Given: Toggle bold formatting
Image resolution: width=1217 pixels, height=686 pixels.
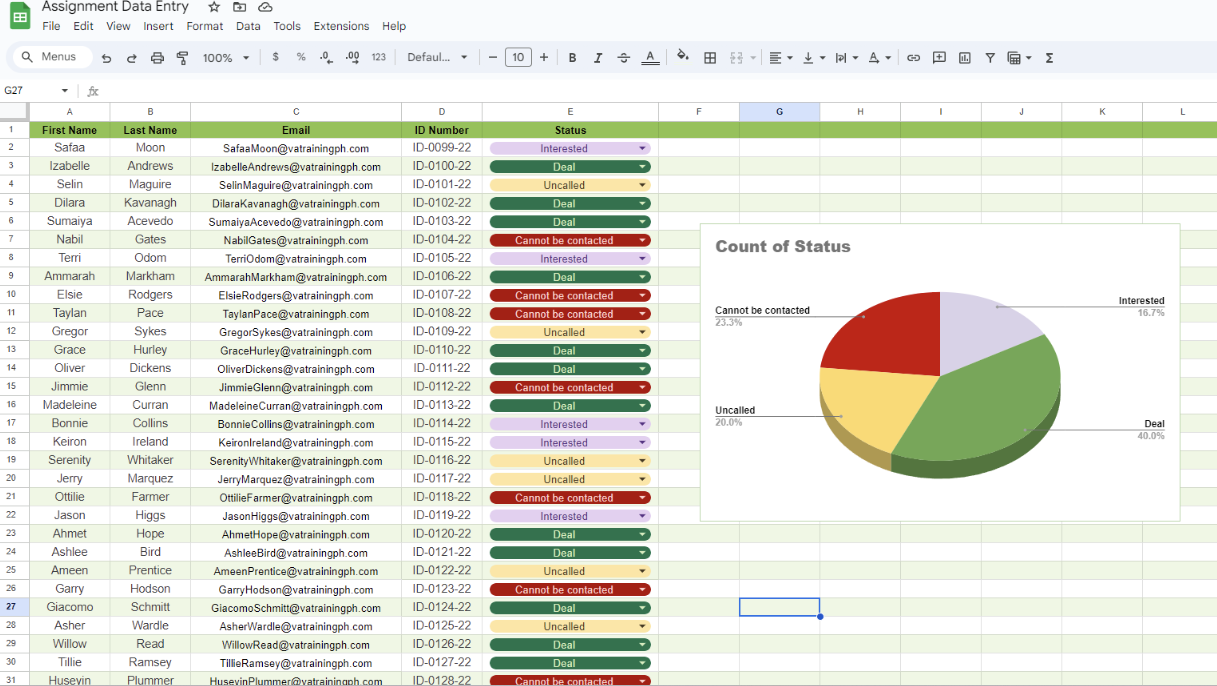Looking at the screenshot, I should coord(572,58).
